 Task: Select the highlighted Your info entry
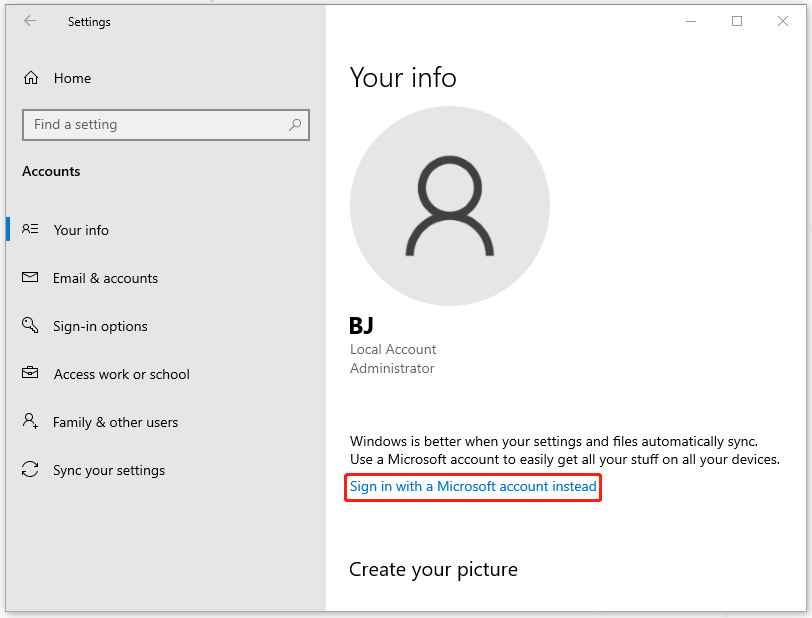tap(79, 230)
